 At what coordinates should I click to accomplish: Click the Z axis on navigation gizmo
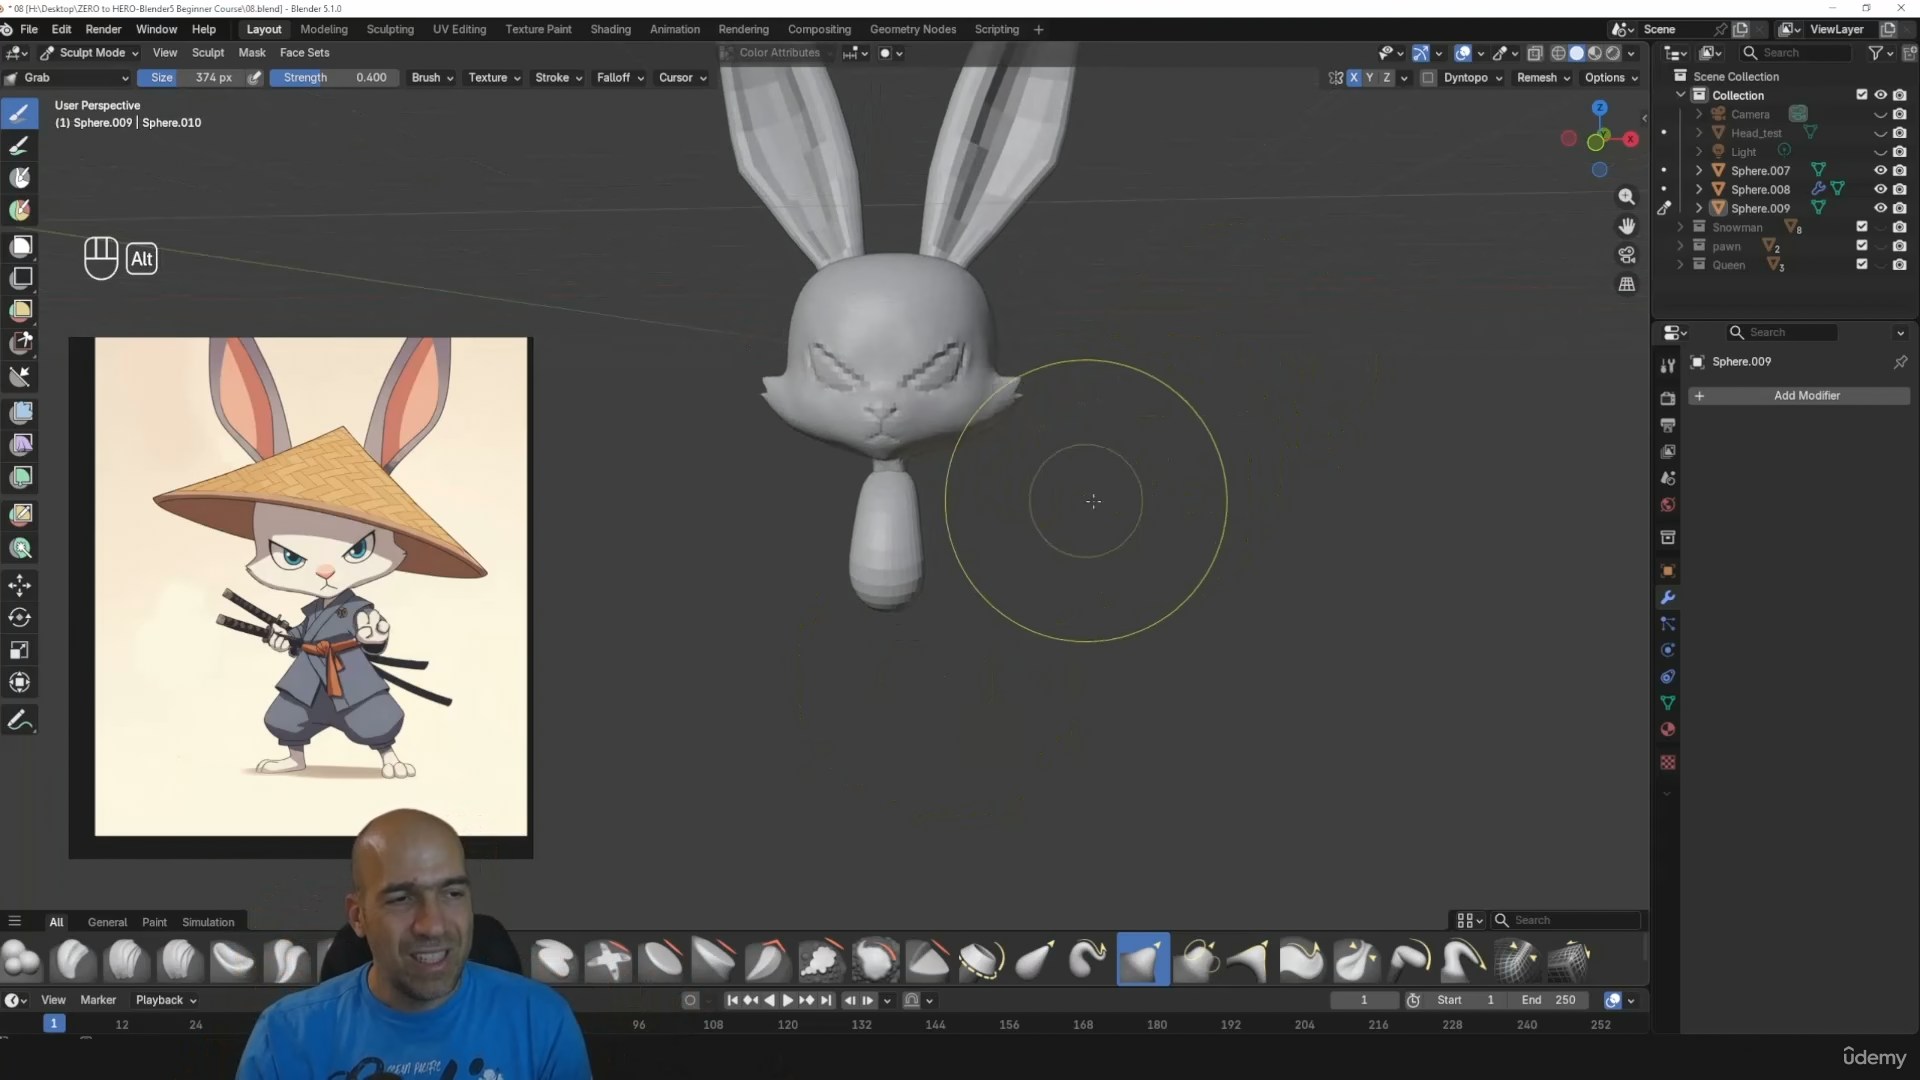tap(1599, 108)
